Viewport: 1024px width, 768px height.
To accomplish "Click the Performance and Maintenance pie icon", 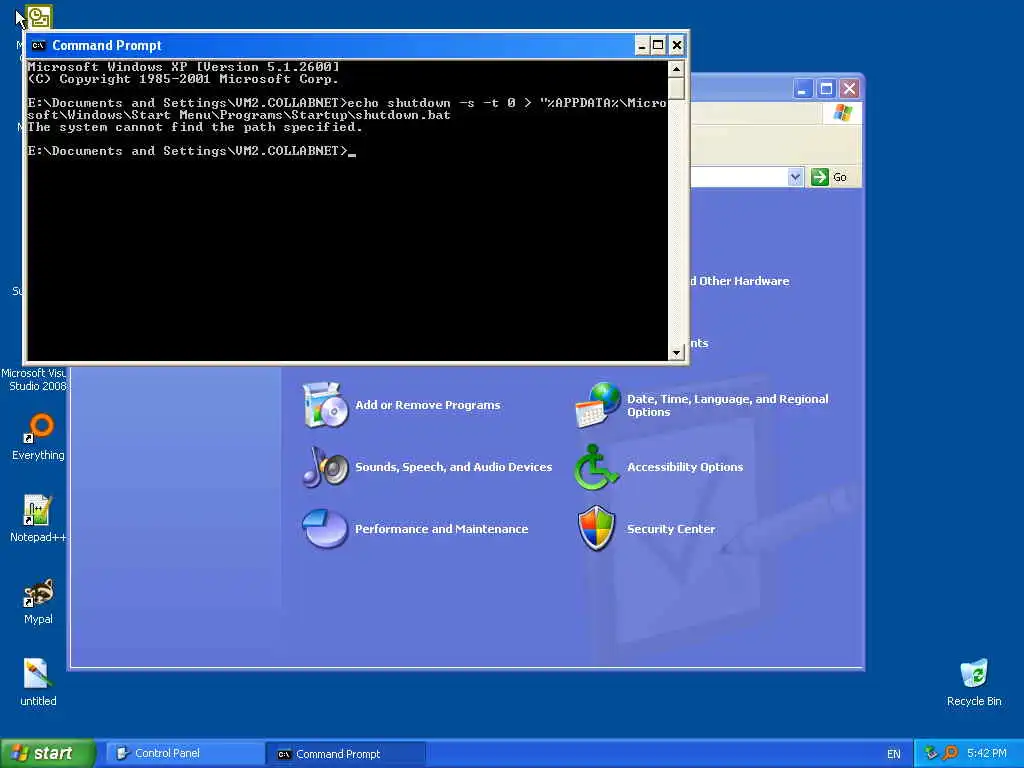I will pos(325,528).
